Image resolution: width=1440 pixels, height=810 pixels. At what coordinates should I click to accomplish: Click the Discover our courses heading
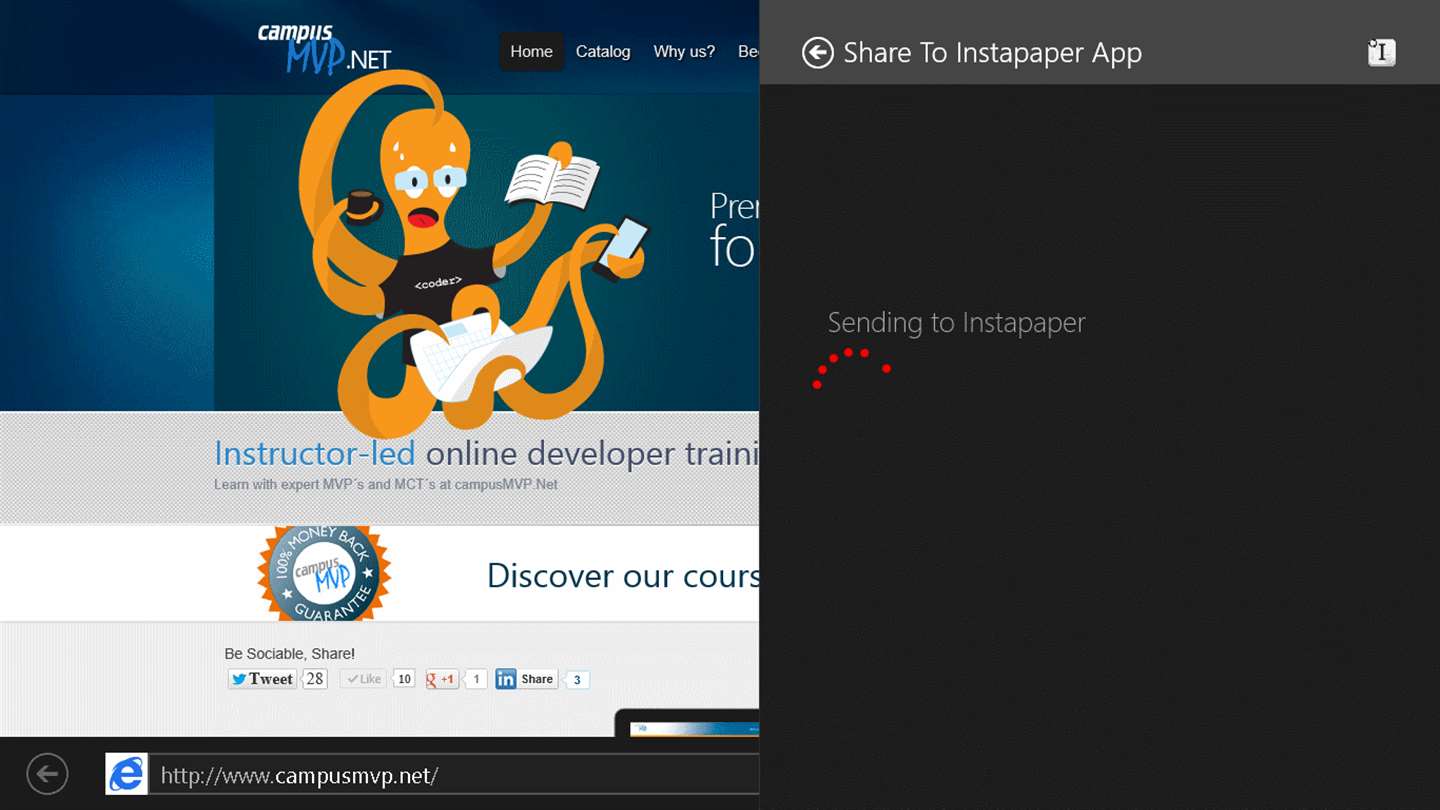click(623, 576)
